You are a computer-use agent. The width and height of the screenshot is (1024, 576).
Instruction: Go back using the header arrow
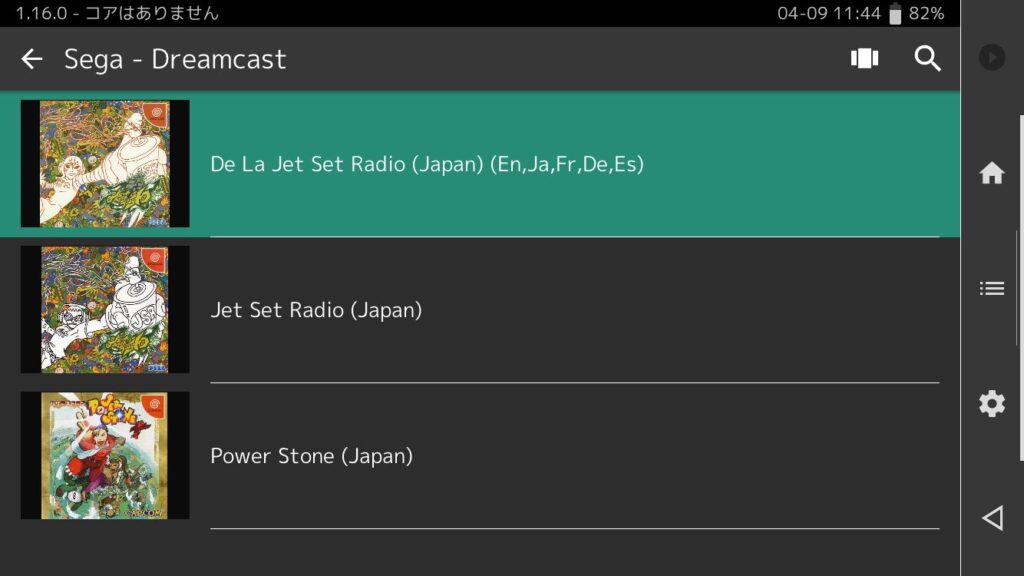tap(31, 59)
